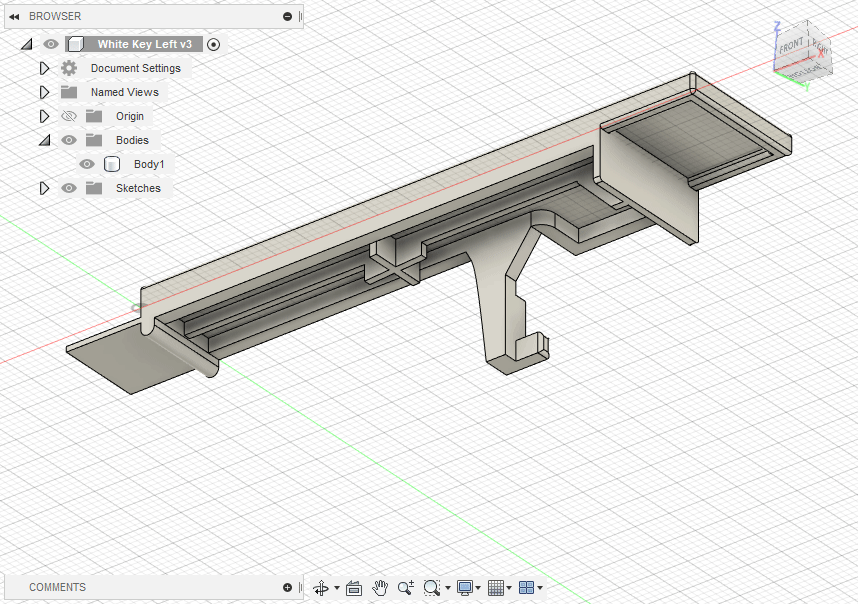Click the Grid and Snaps icon
The height and width of the screenshot is (604, 858).
(495, 588)
